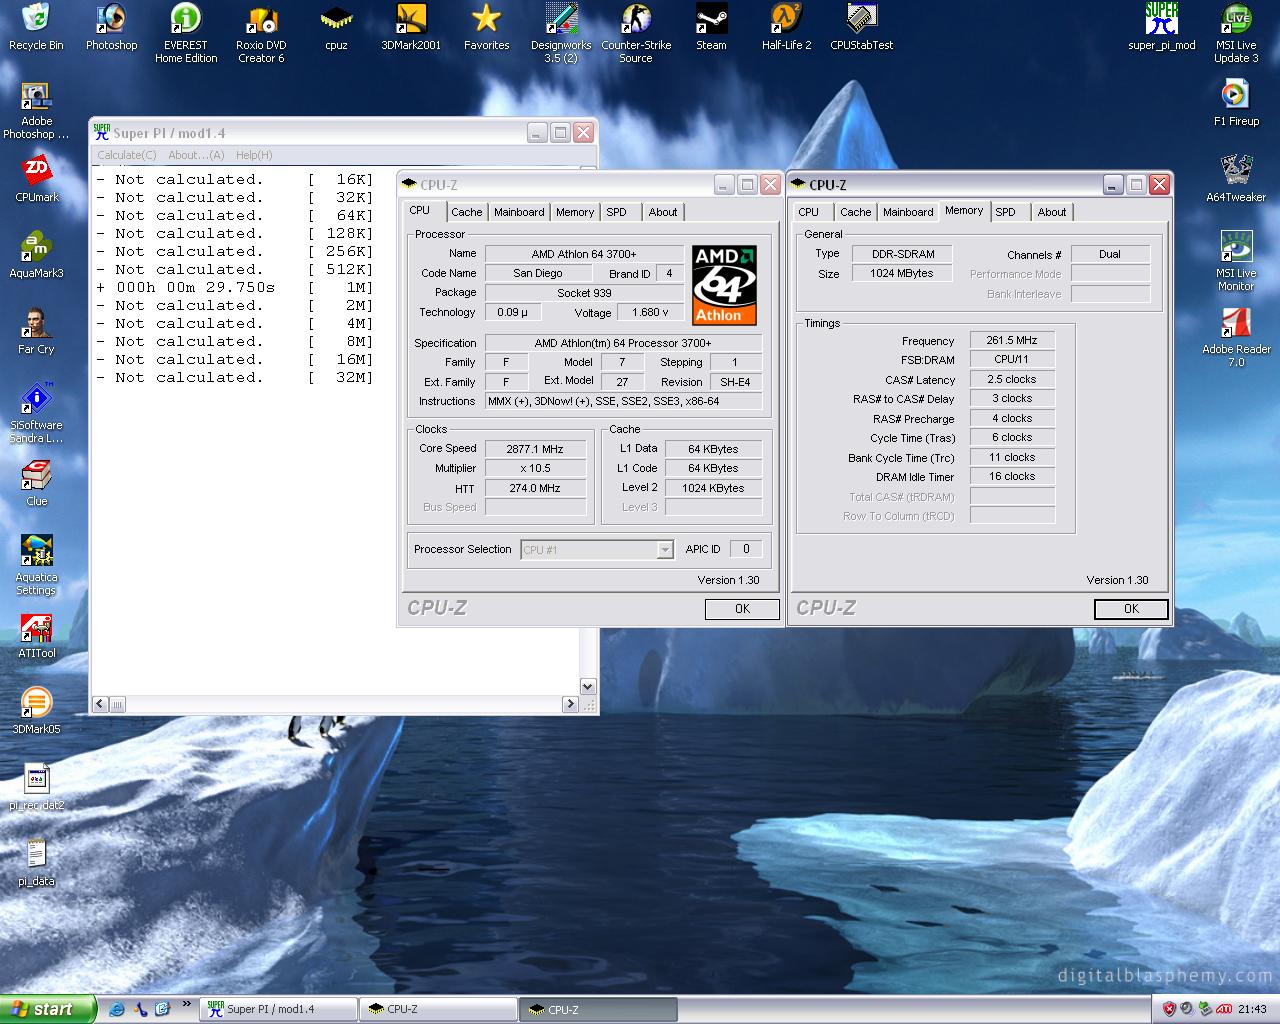Viewport: 1280px width, 1024px height.
Task: Launch the AquaMark3 shortcut
Action: point(36,255)
